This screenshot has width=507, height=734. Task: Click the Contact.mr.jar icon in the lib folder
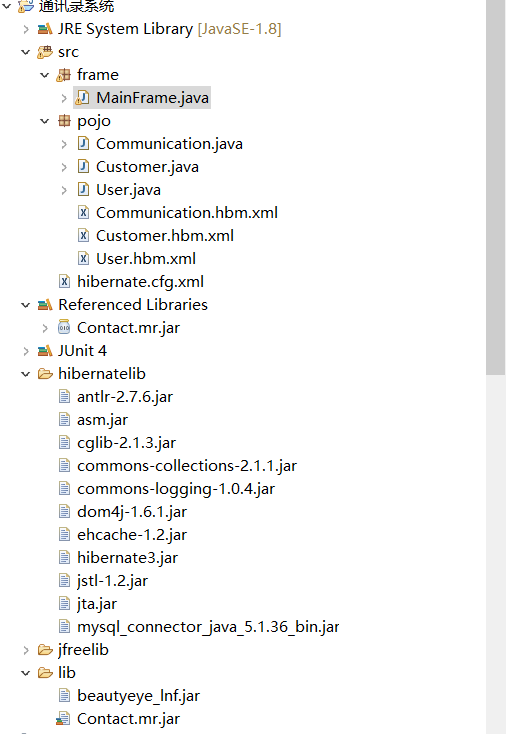(x=63, y=719)
